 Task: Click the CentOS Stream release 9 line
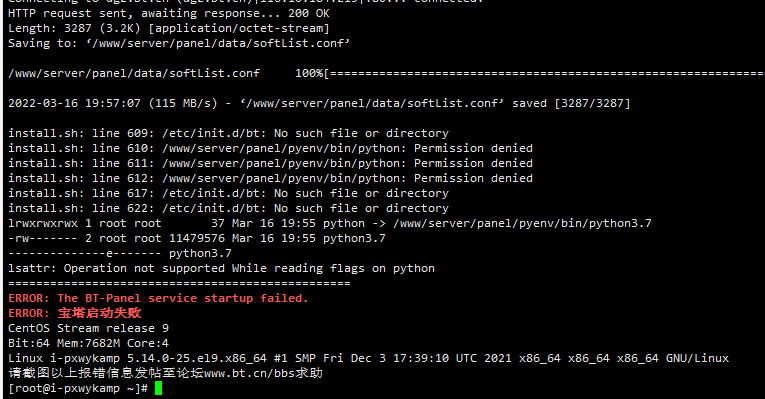point(88,328)
